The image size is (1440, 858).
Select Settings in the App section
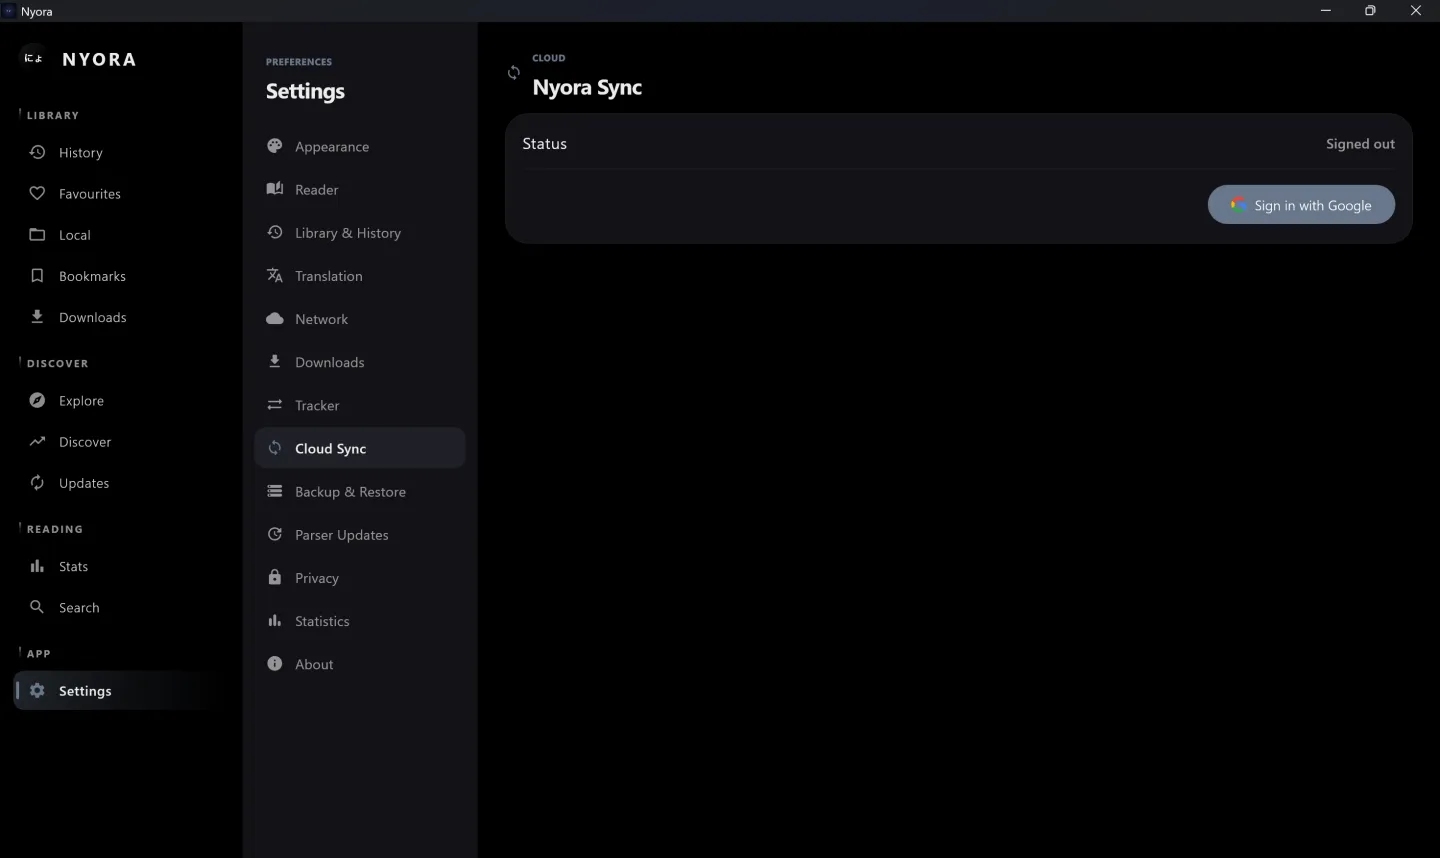(x=120, y=690)
